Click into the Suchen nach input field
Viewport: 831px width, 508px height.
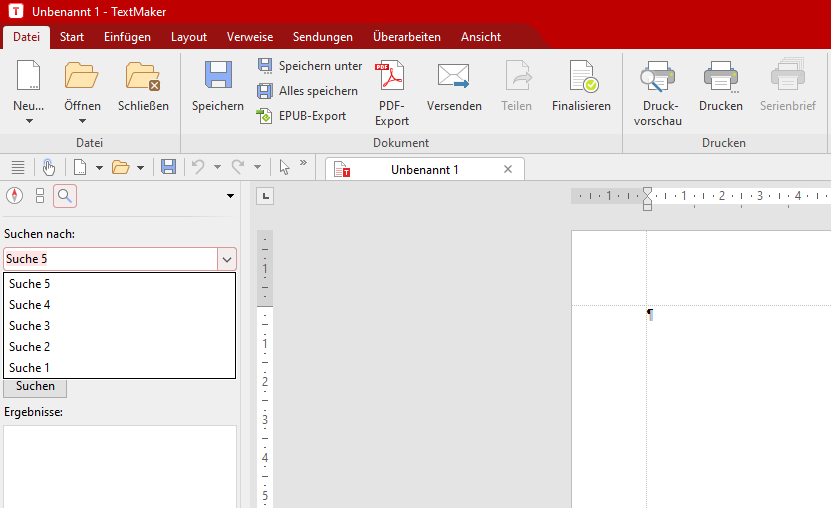tap(111, 259)
